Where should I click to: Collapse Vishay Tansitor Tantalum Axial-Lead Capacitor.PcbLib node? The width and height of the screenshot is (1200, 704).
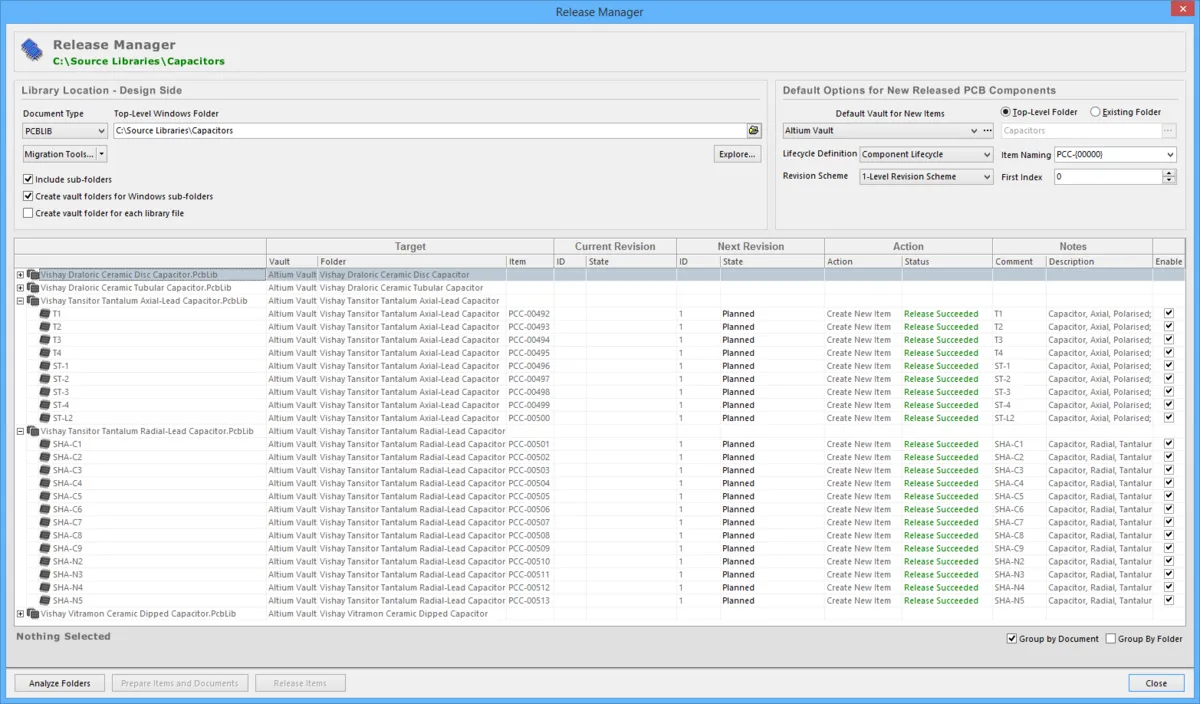pyautogui.click(x=21, y=301)
